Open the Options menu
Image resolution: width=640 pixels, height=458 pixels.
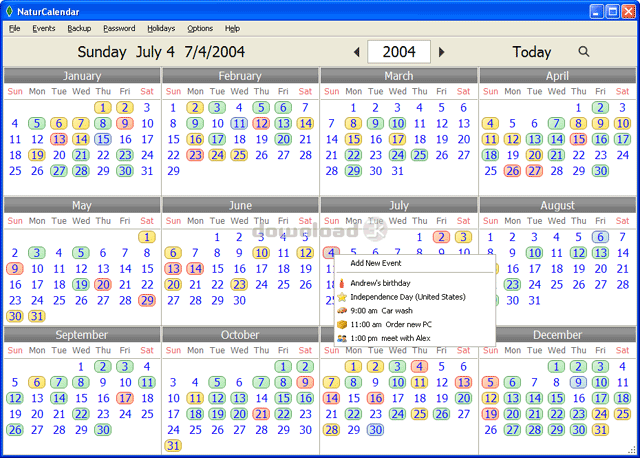coord(200,28)
